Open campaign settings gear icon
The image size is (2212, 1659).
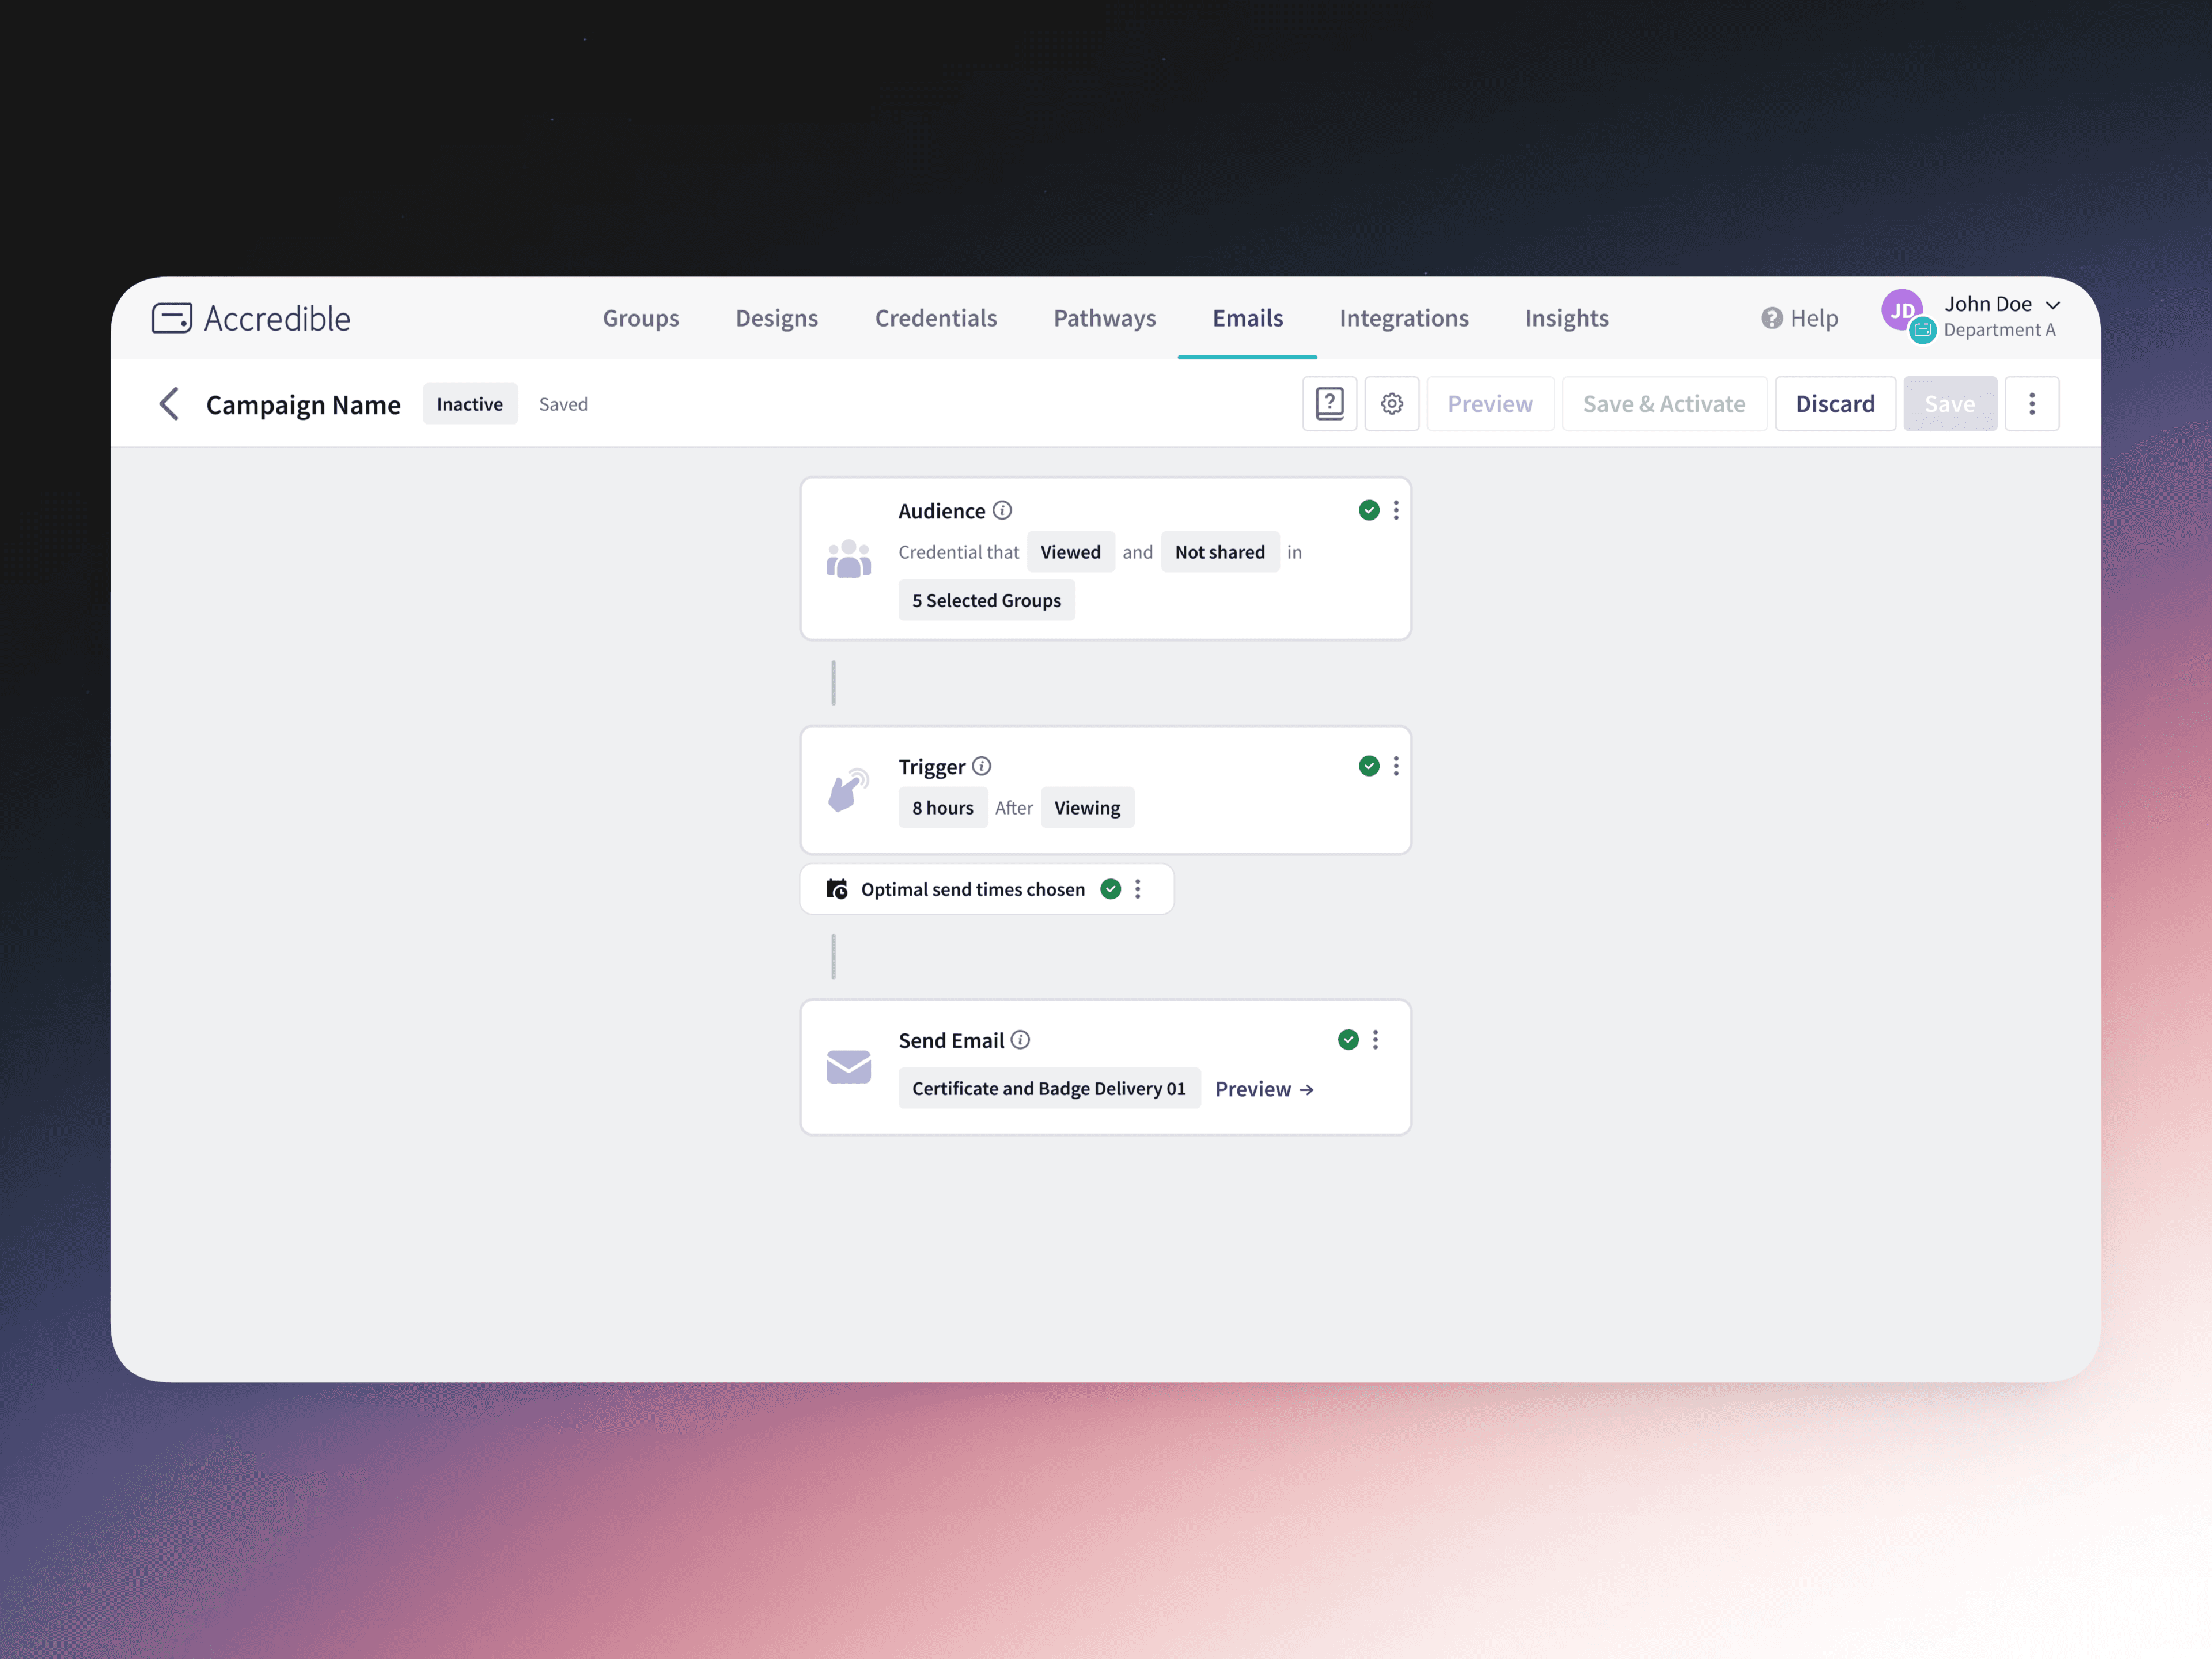1391,404
